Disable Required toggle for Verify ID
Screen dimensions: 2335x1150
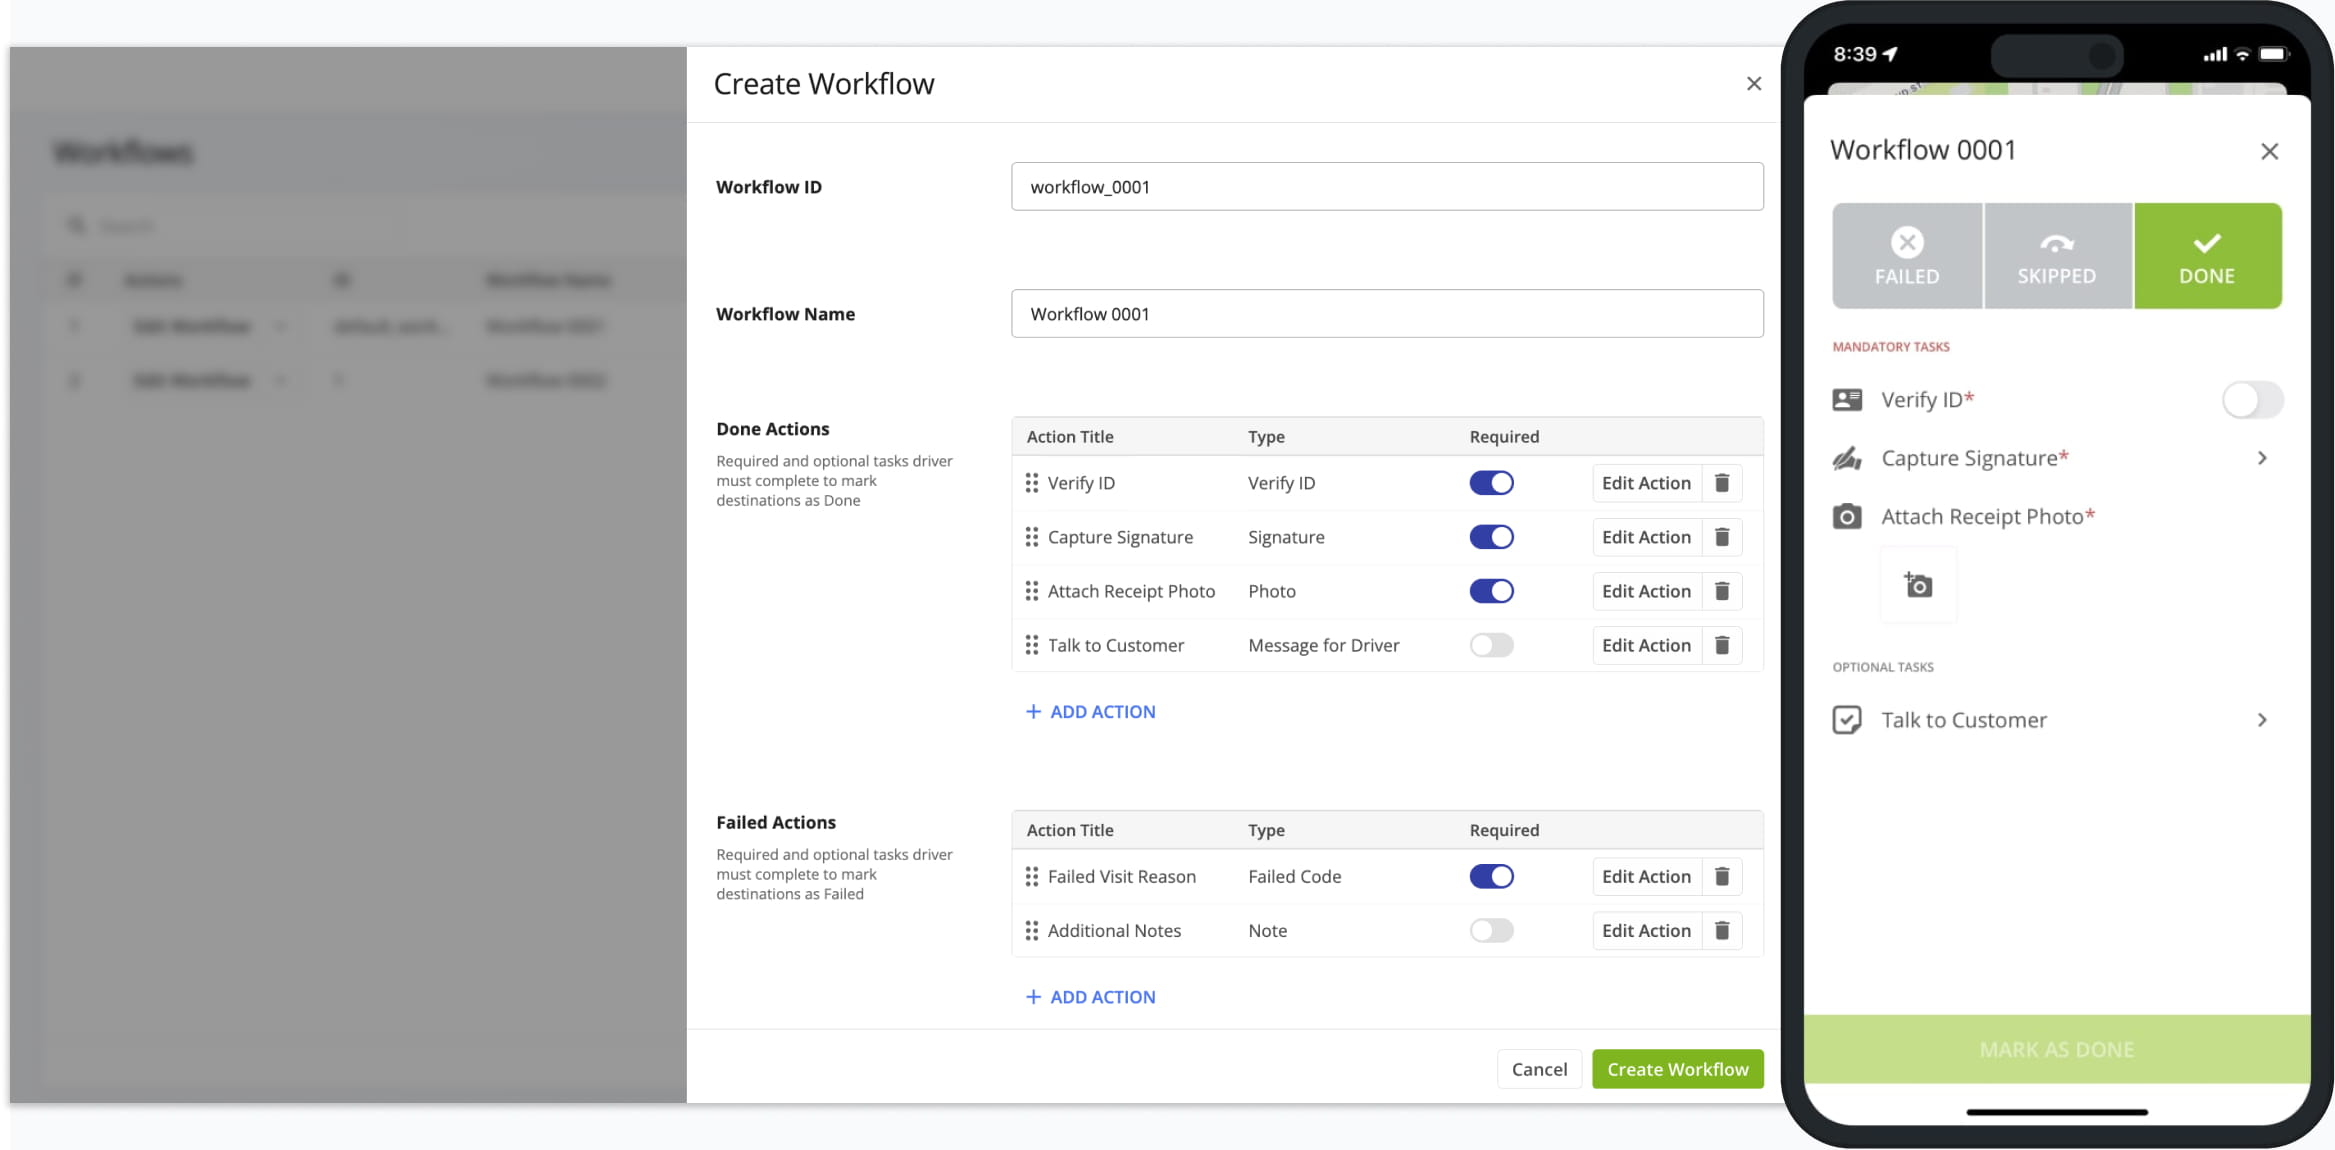tap(1490, 483)
